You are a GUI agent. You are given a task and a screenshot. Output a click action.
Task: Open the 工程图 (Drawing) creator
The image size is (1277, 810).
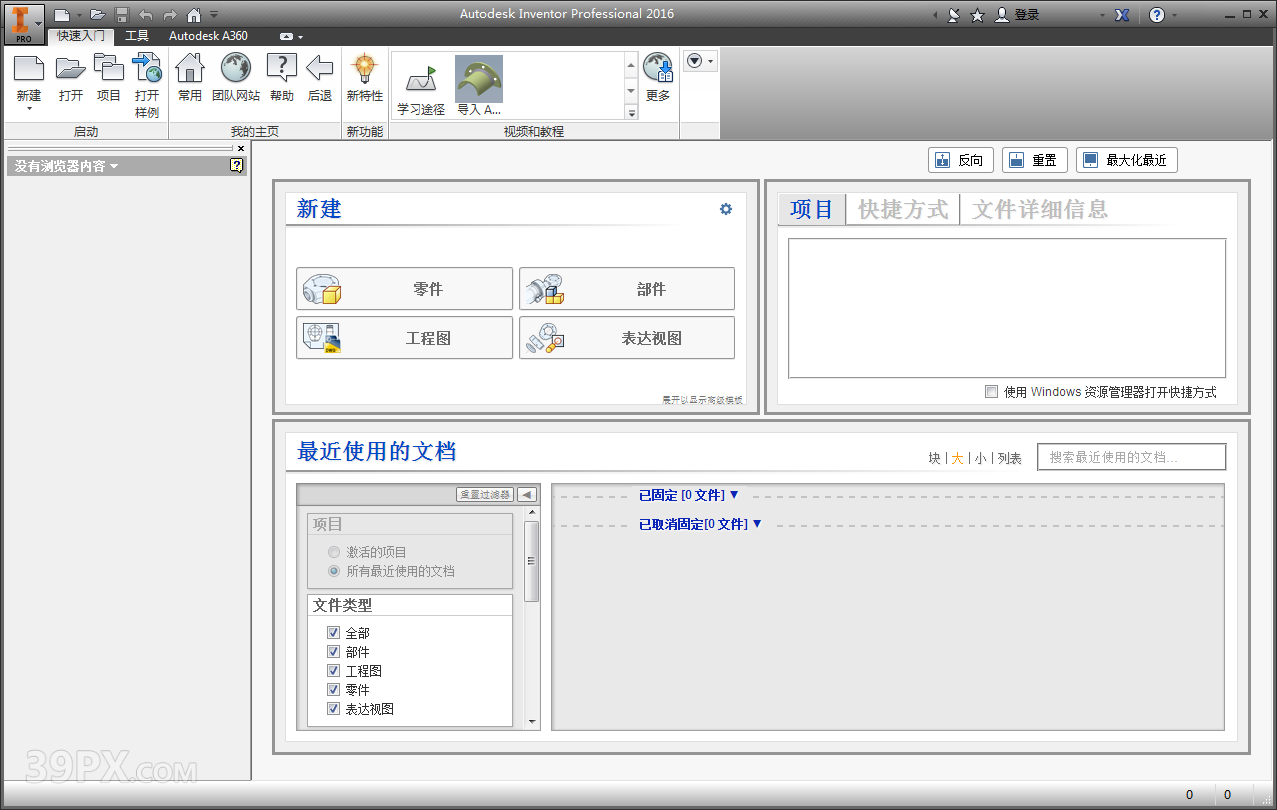coord(404,337)
